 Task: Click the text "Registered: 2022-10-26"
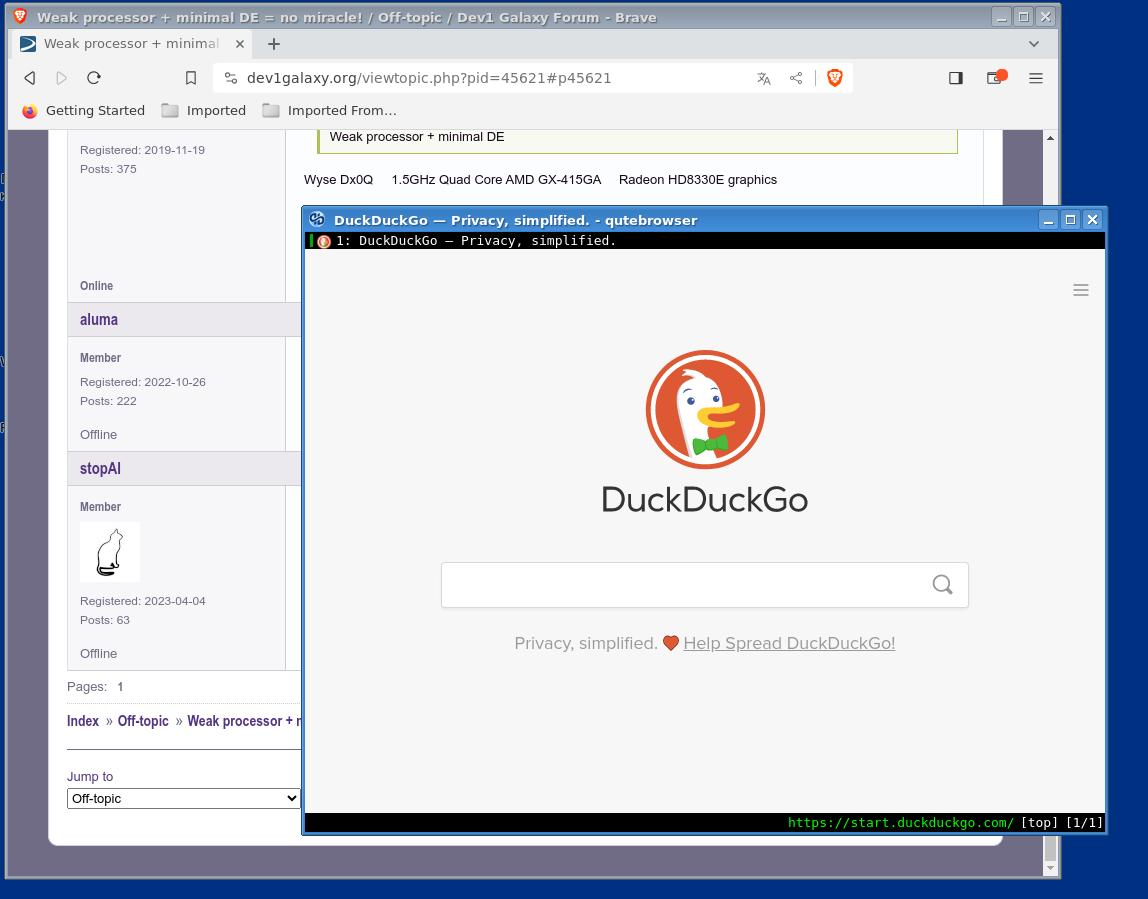[143, 382]
